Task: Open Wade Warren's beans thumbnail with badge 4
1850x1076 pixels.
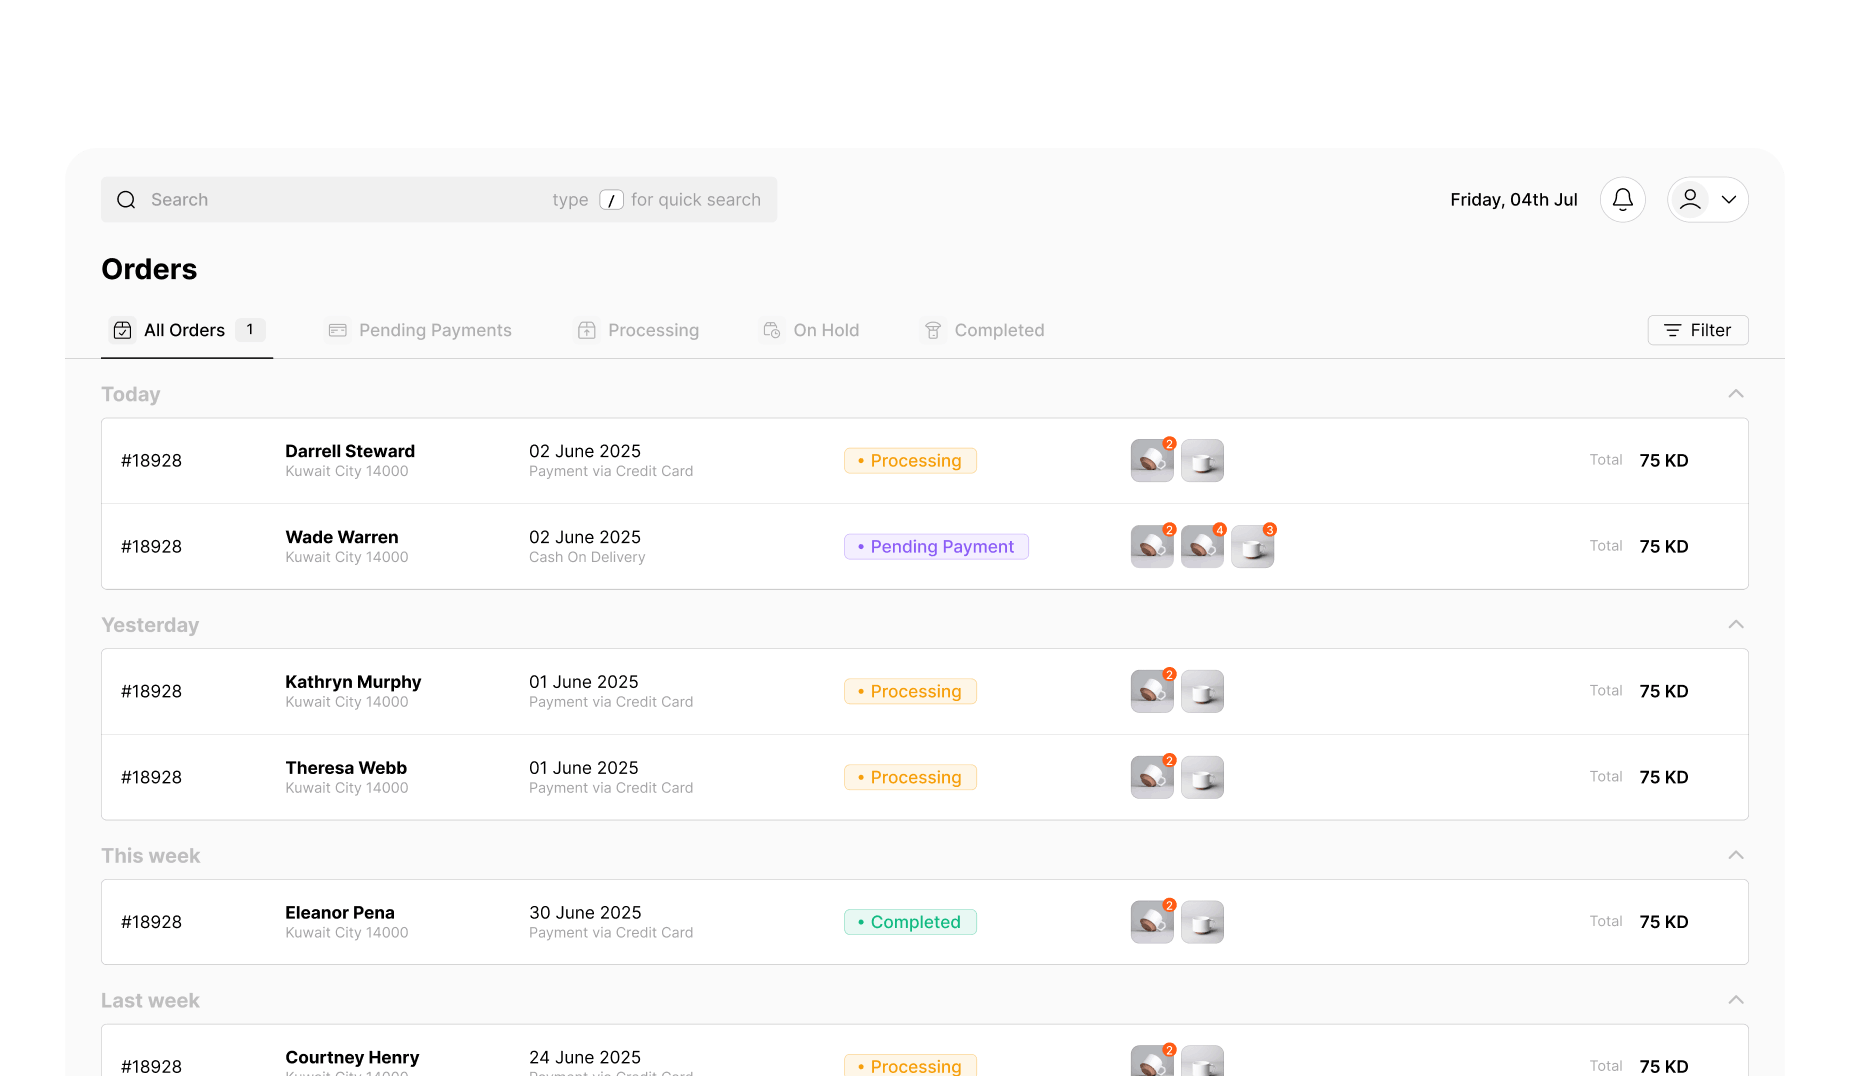Action: [x=1202, y=547]
